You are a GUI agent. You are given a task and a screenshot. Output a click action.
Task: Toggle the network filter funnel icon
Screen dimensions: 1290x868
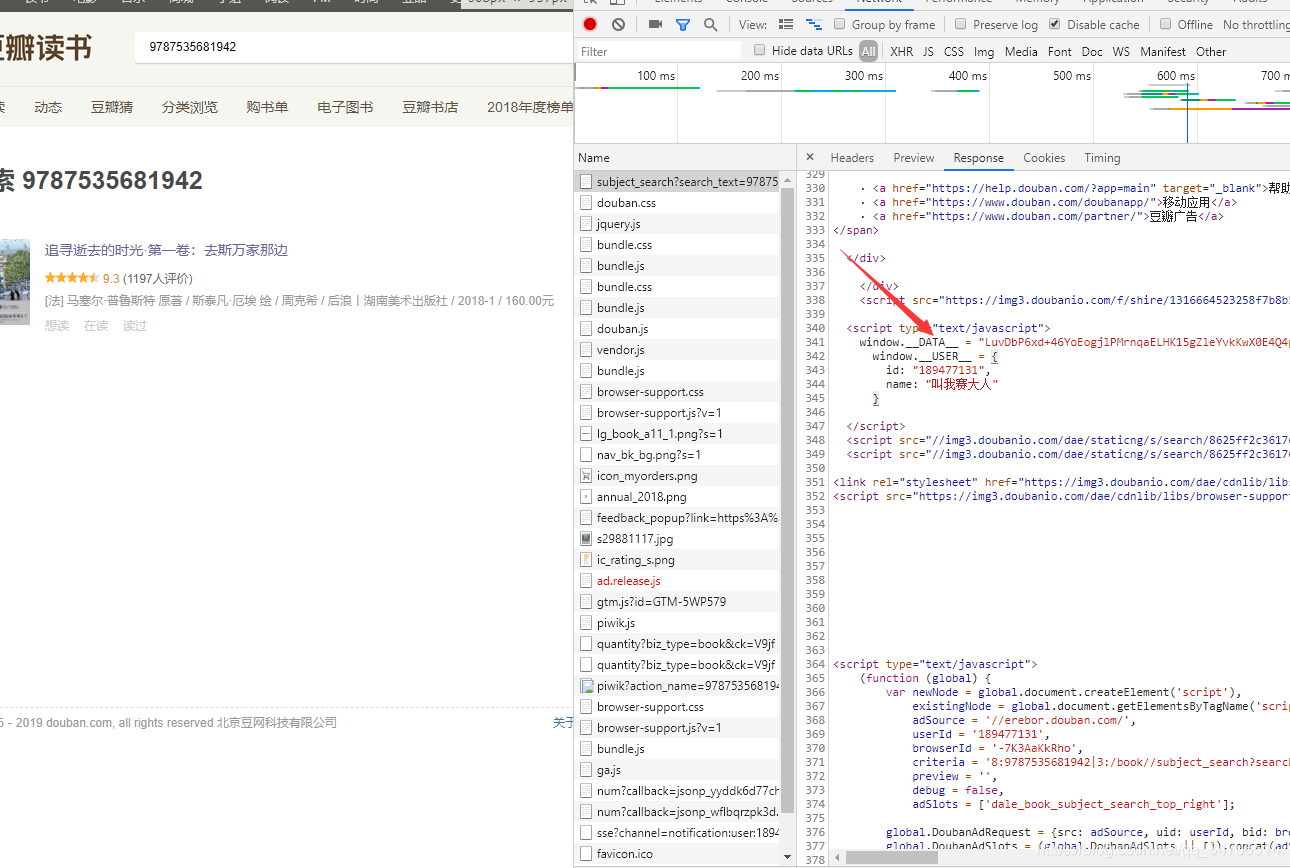(x=683, y=24)
